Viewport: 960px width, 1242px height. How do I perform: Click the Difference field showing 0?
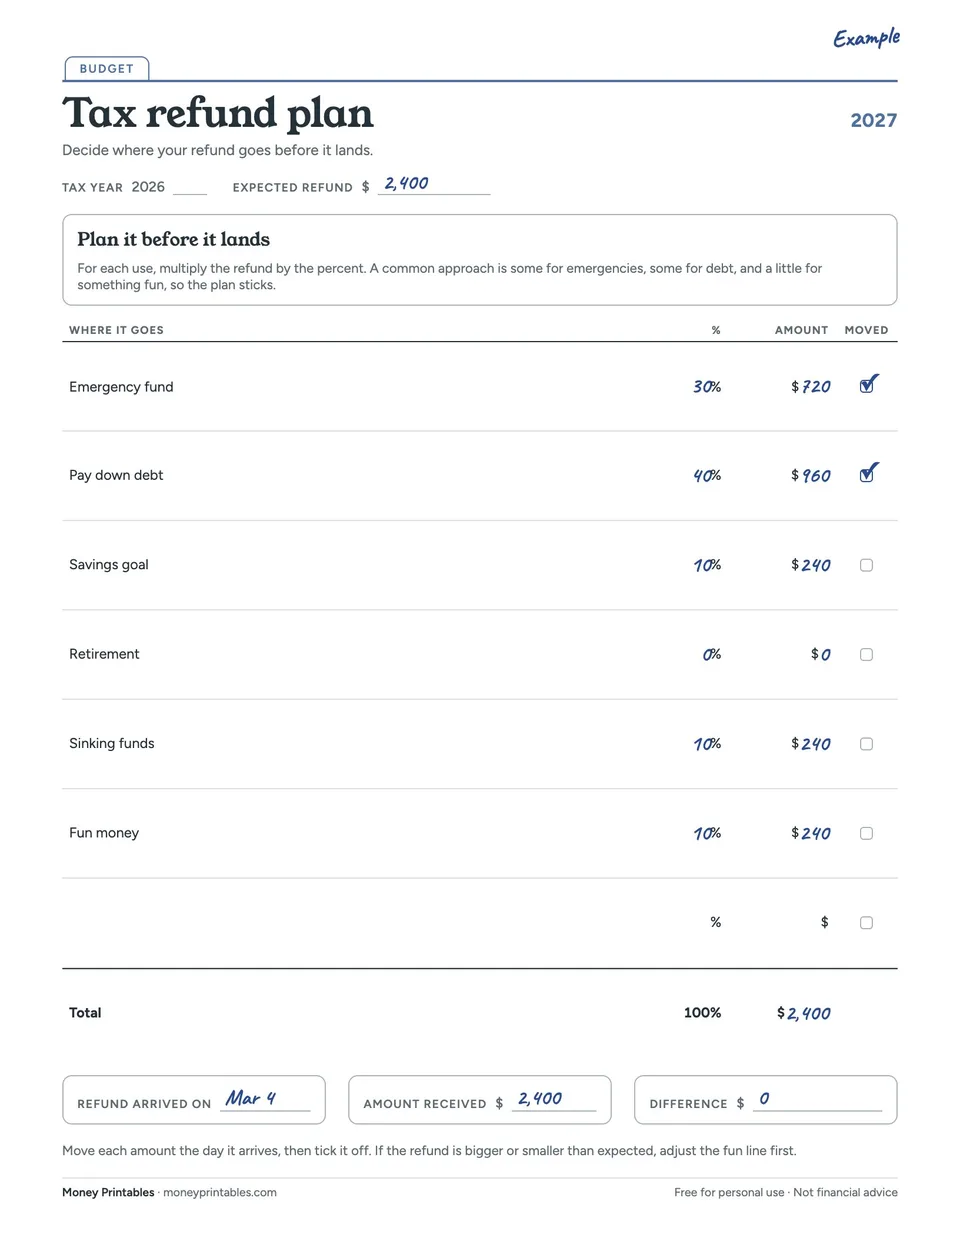[x=818, y=1099]
